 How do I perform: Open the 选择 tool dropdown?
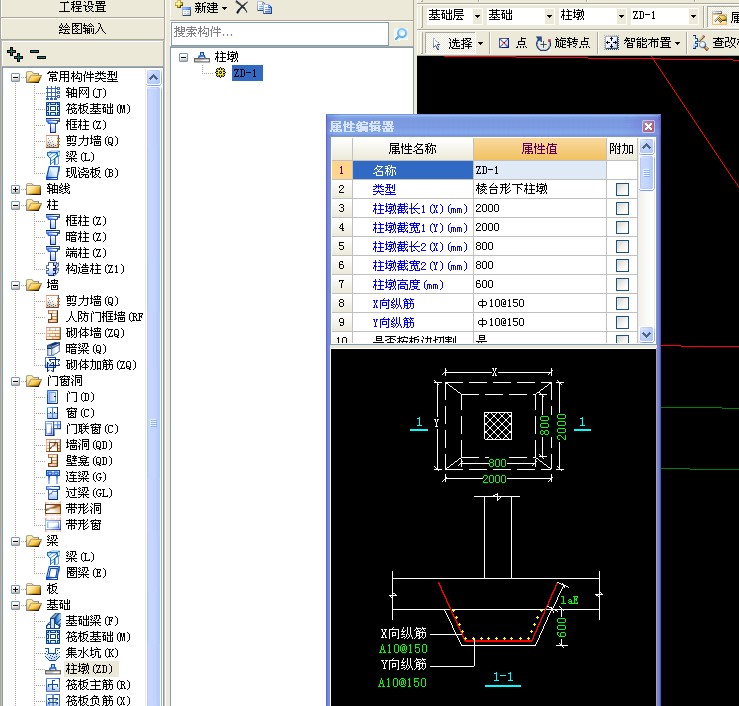[x=480, y=43]
